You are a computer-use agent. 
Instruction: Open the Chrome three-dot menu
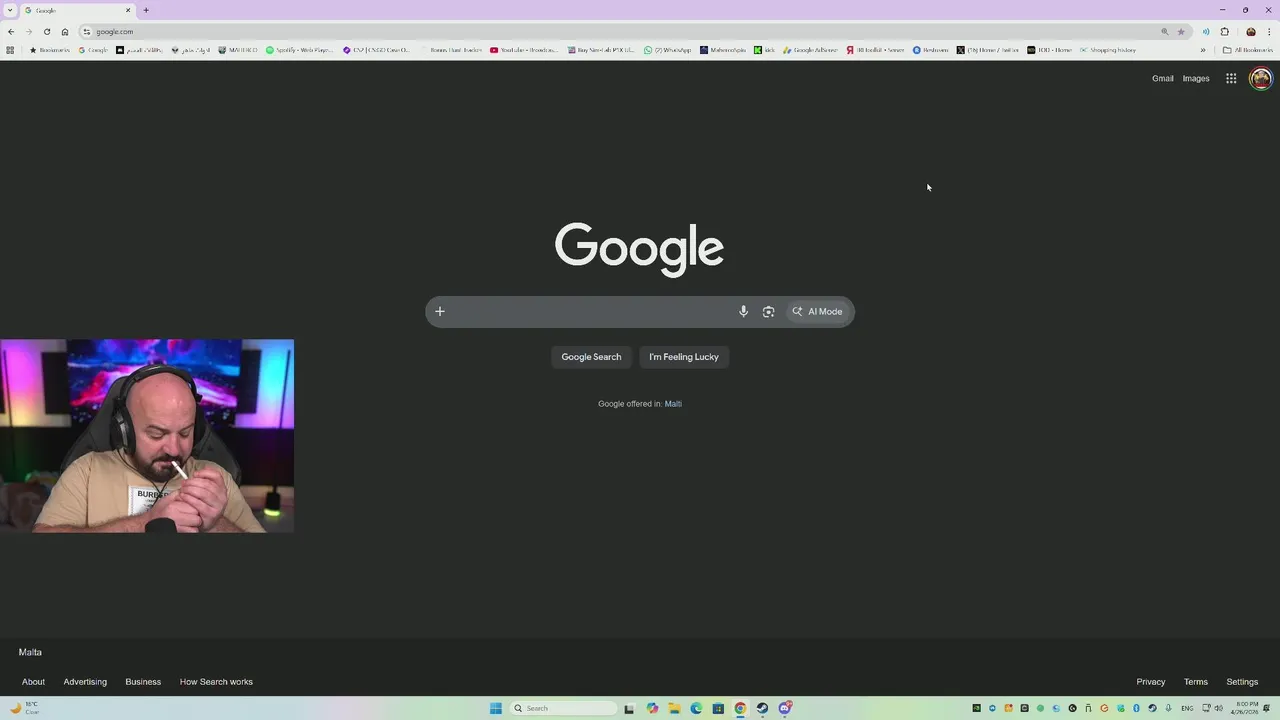click(x=1269, y=31)
